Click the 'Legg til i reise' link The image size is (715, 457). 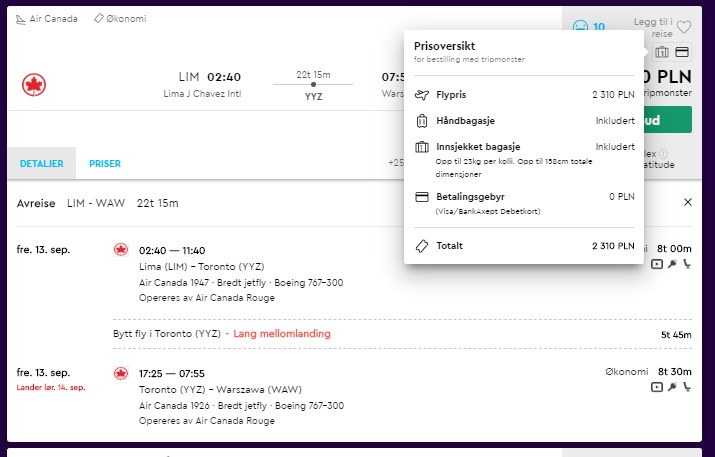pos(653,28)
